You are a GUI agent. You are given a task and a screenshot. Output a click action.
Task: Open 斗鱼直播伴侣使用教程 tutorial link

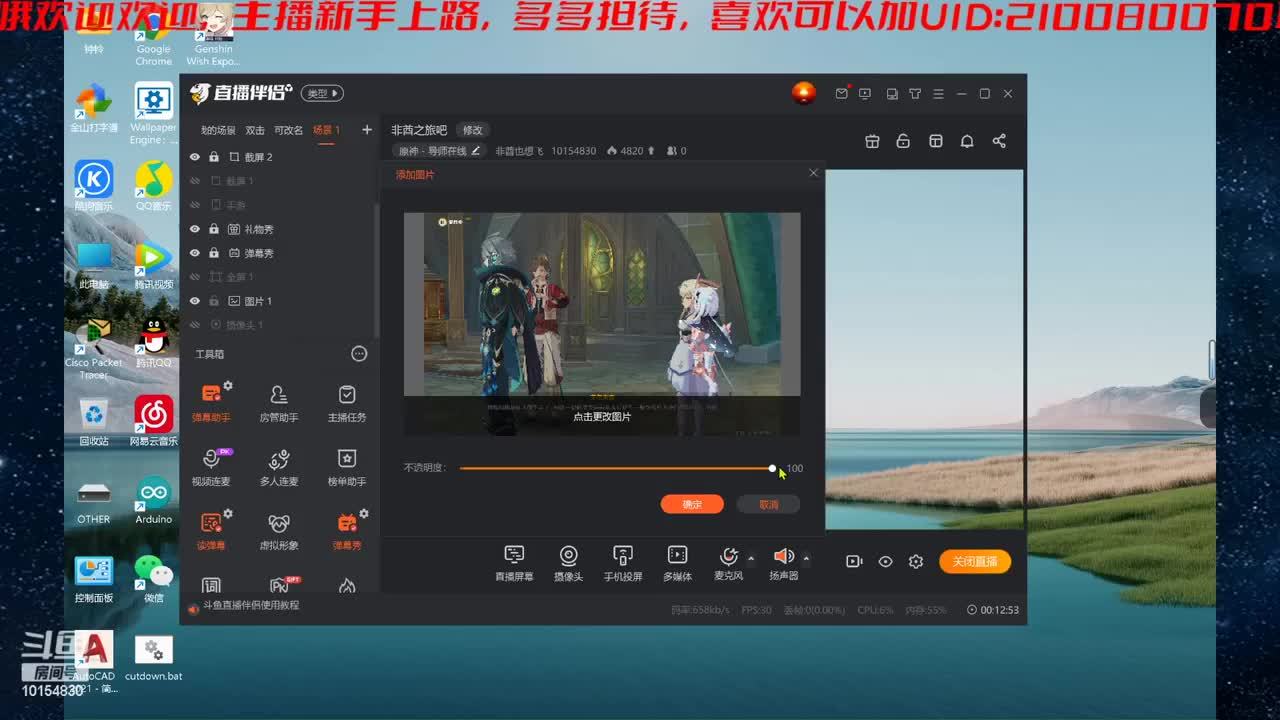(x=251, y=606)
